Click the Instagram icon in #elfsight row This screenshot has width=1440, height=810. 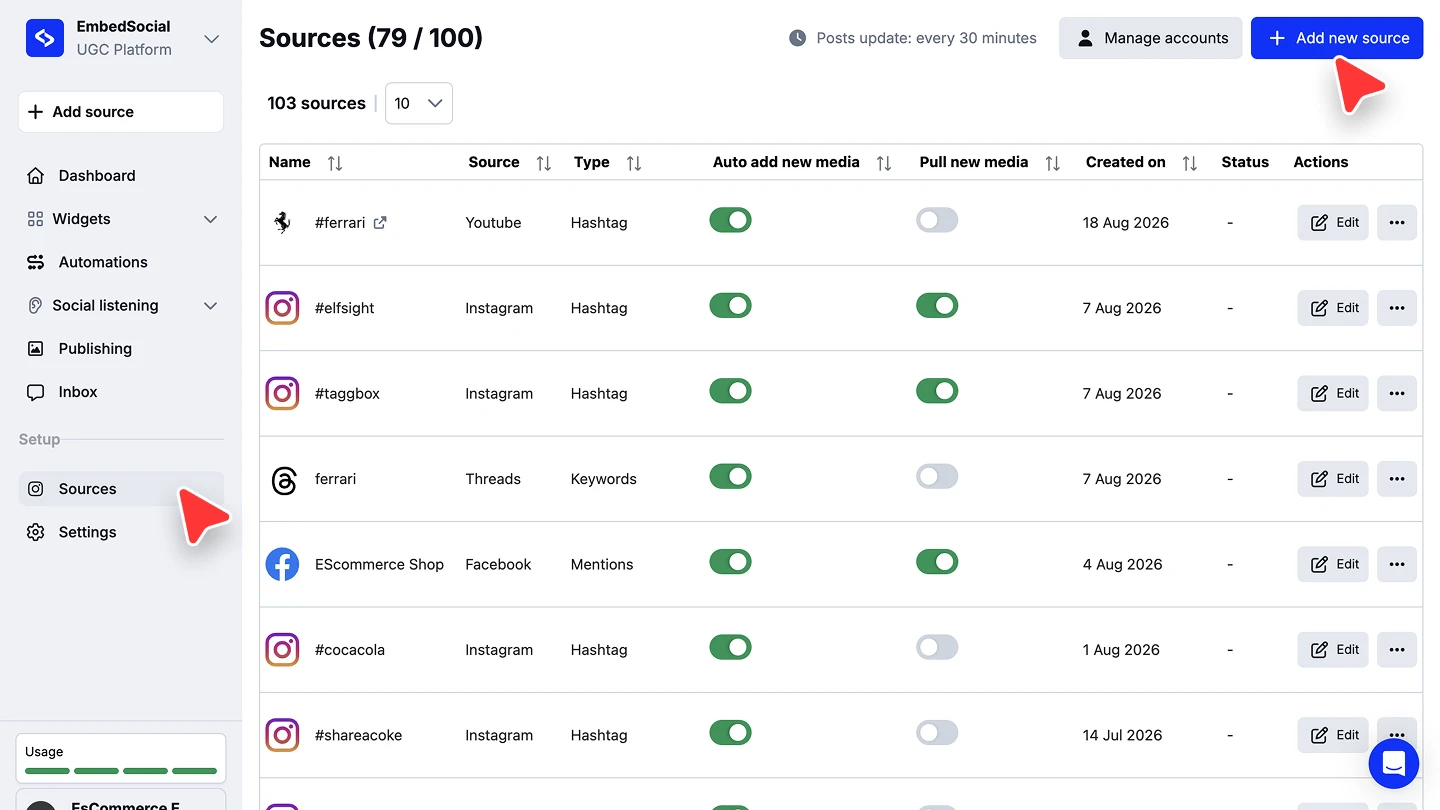[282, 308]
